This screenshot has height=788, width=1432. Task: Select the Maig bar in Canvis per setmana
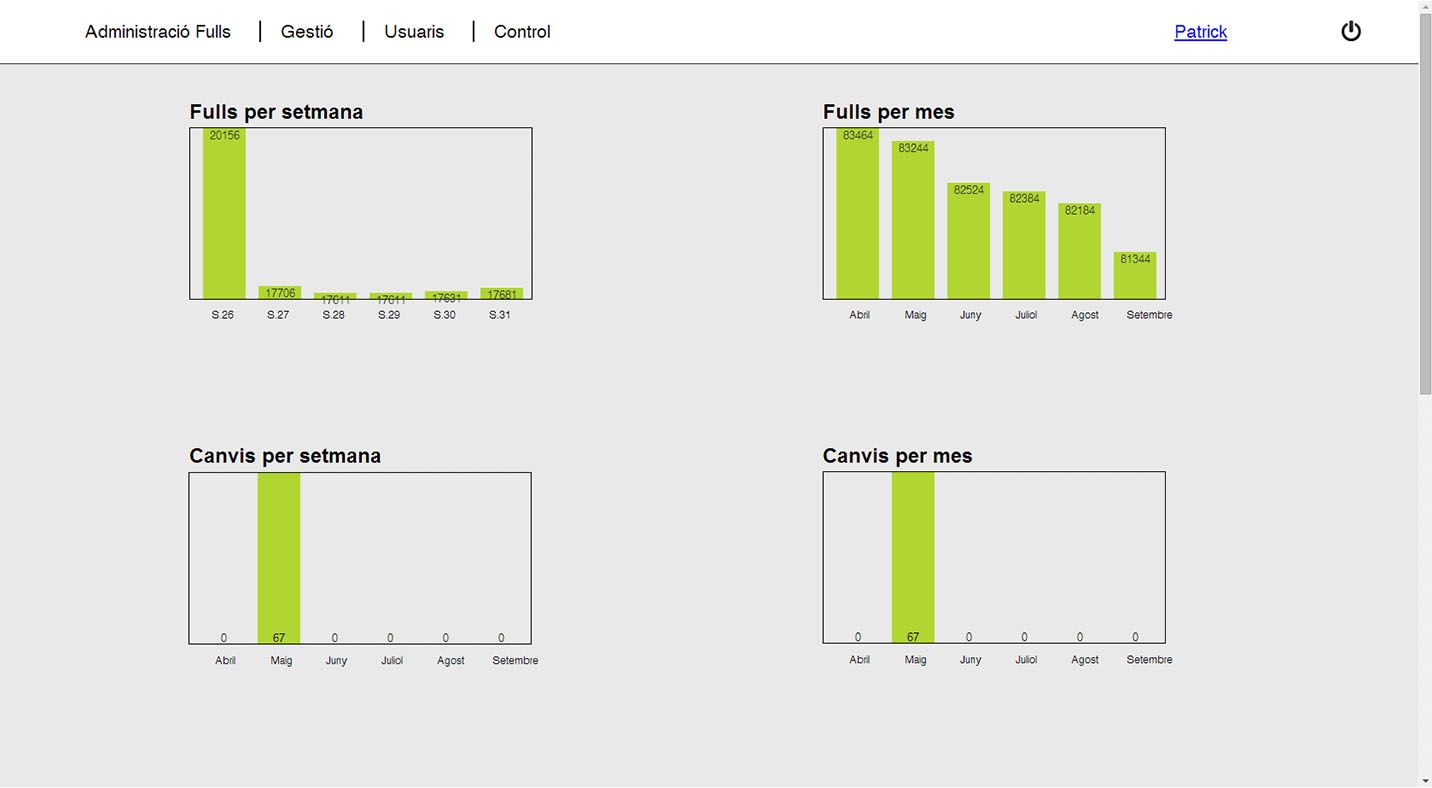[279, 558]
